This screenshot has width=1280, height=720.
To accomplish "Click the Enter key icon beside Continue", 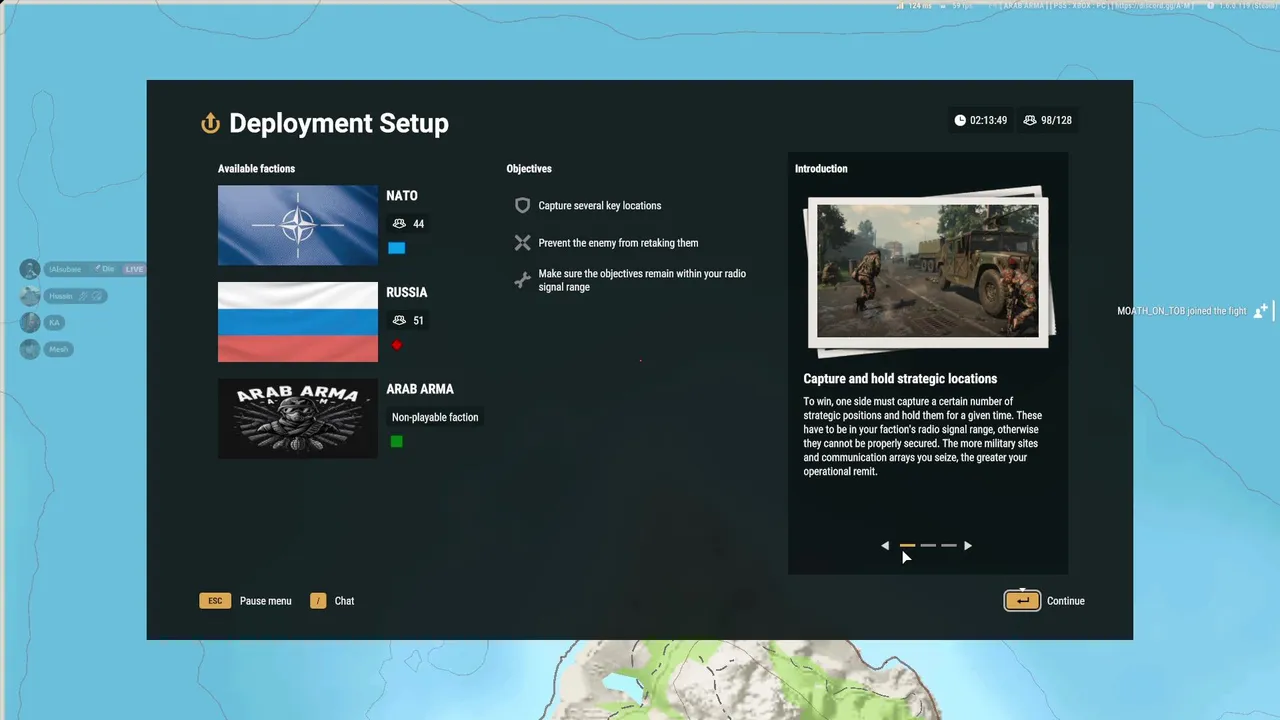I will point(1022,601).
